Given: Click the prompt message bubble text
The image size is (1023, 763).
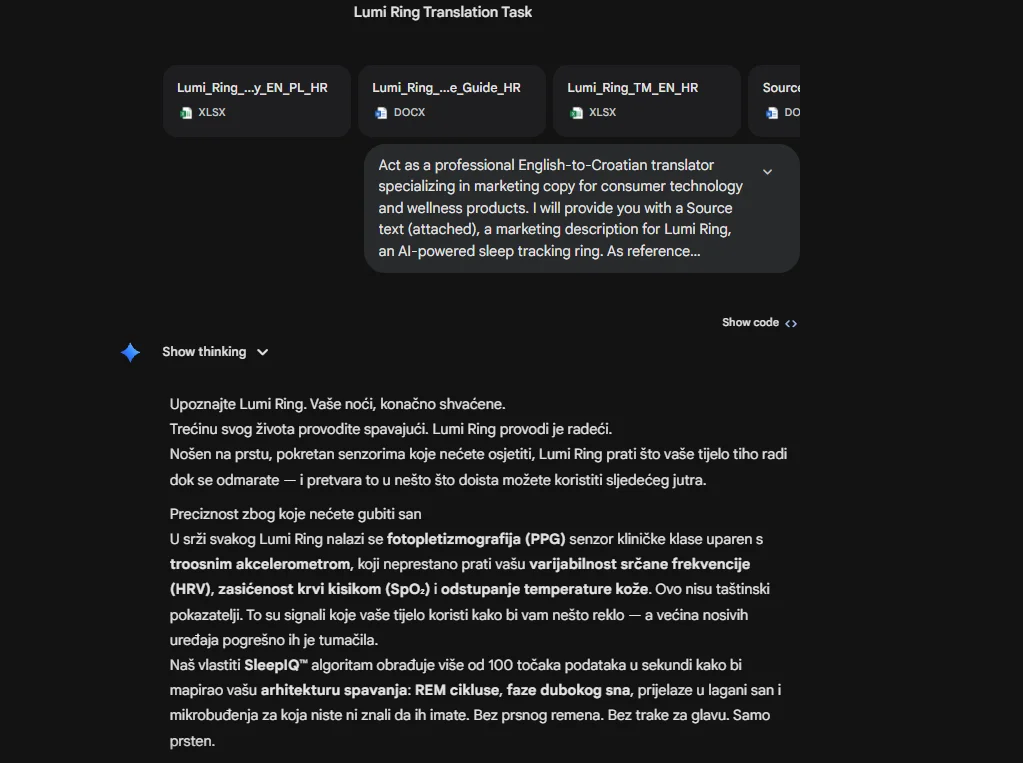Looking at the screenshot, I should pyautogui.click(x=560, y=208).
